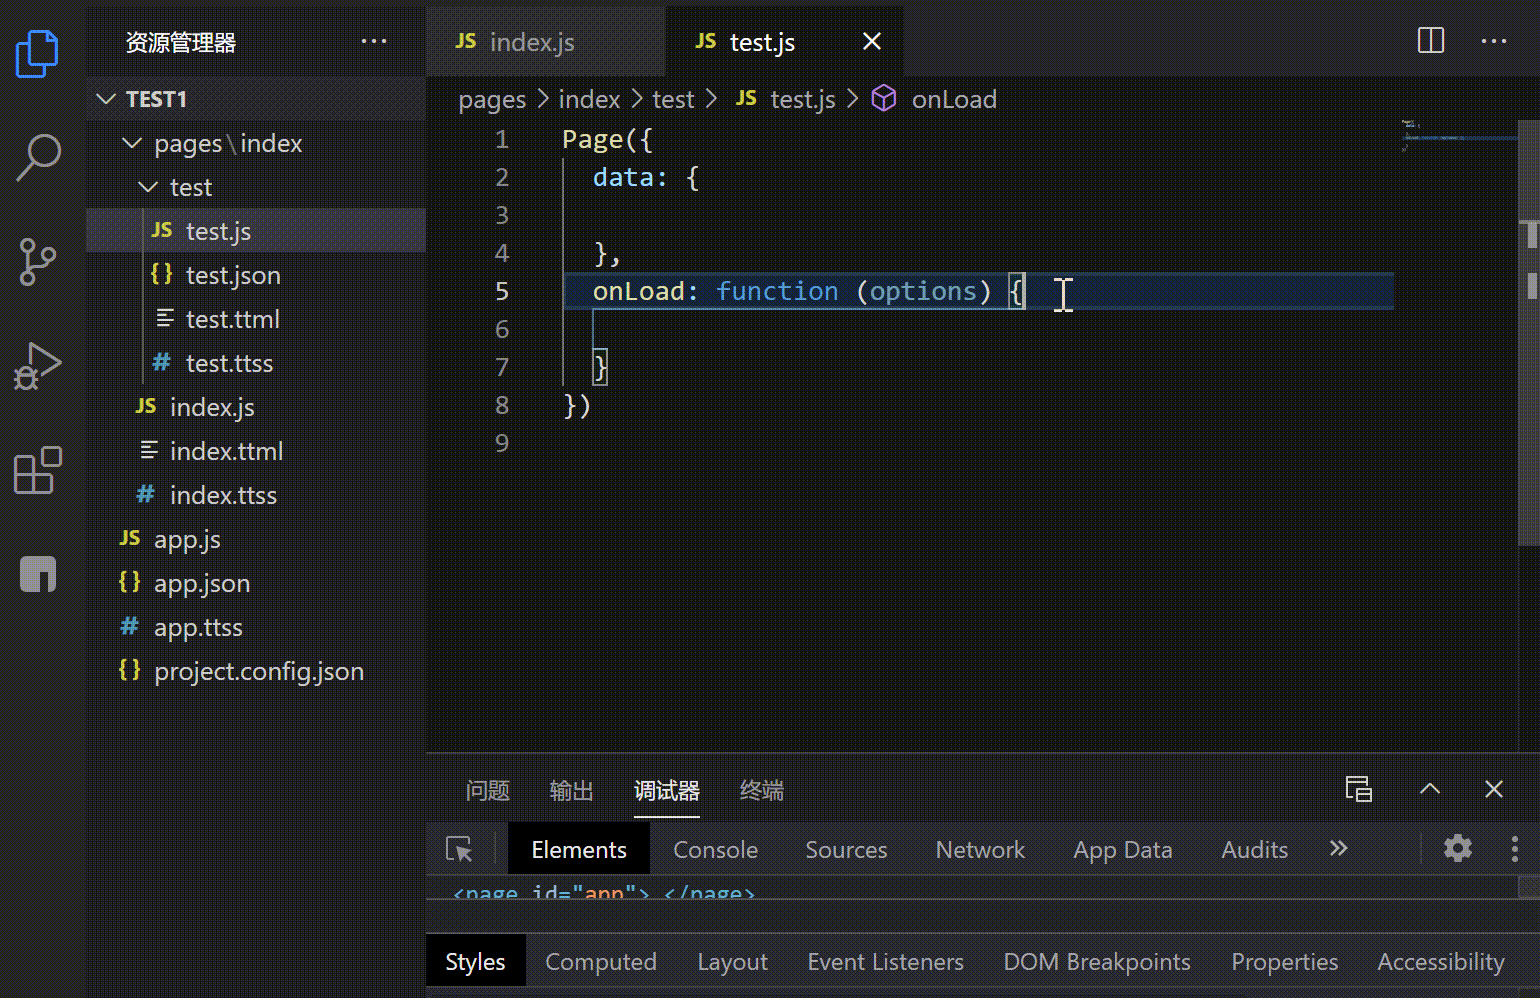
Task: Switch to the 终端 panel tab
Action: pyautogui.click(x=762, y=790)
